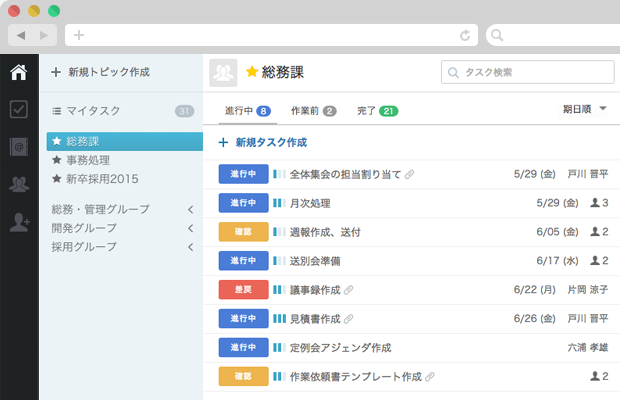620x400 pixels.
Task: Click the add user icon in sidebar
Action: tap(18, 222)
